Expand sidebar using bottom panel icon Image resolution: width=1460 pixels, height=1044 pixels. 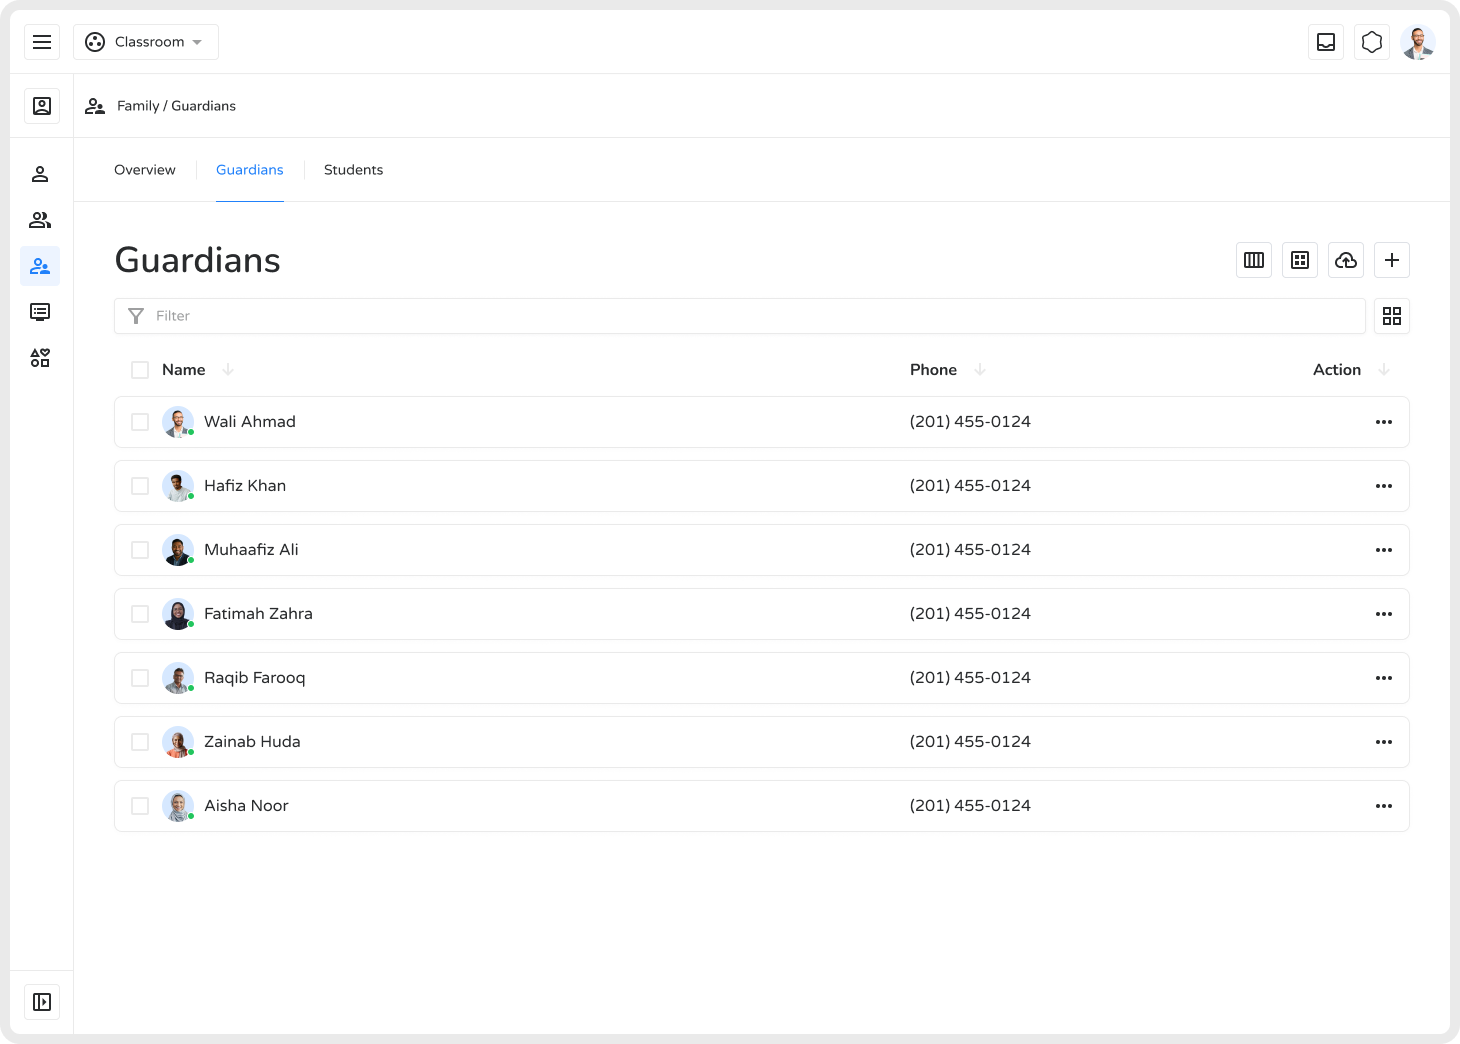pos(42,1002)
